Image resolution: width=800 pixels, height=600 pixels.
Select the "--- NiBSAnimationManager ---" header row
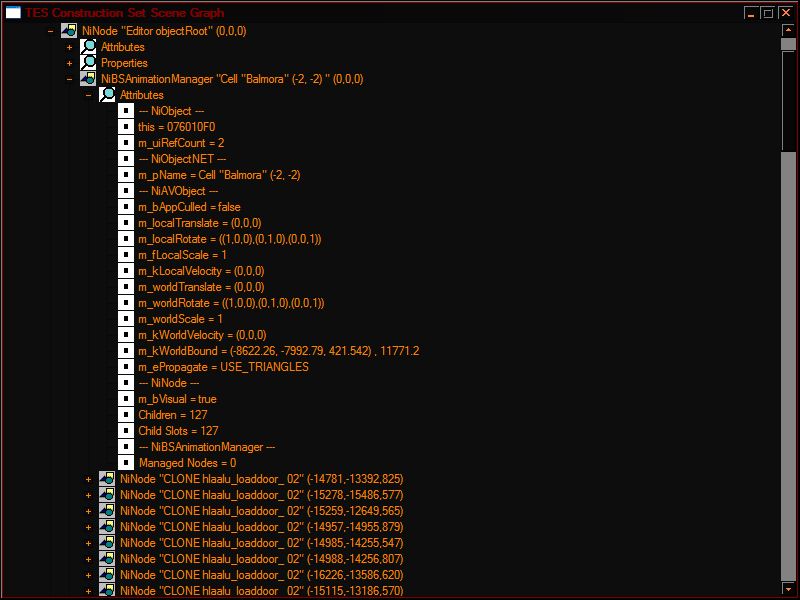pyautogui.click(x=207, y=447)
